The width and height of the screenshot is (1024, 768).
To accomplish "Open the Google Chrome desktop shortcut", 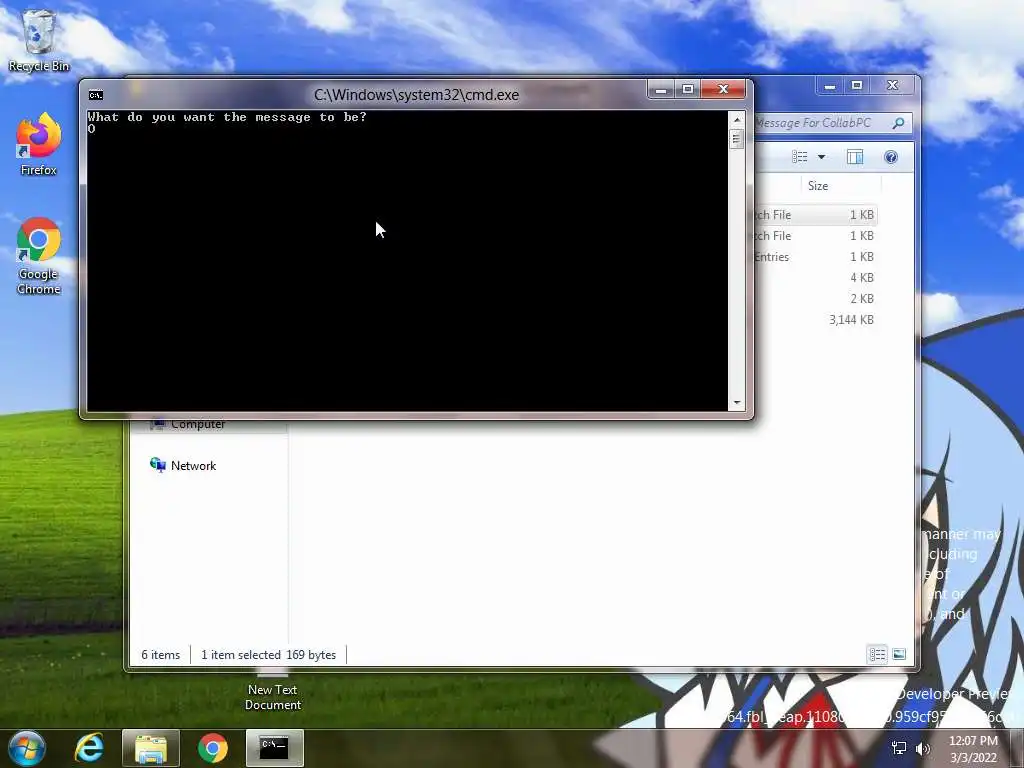I will [x=39, y=256].
